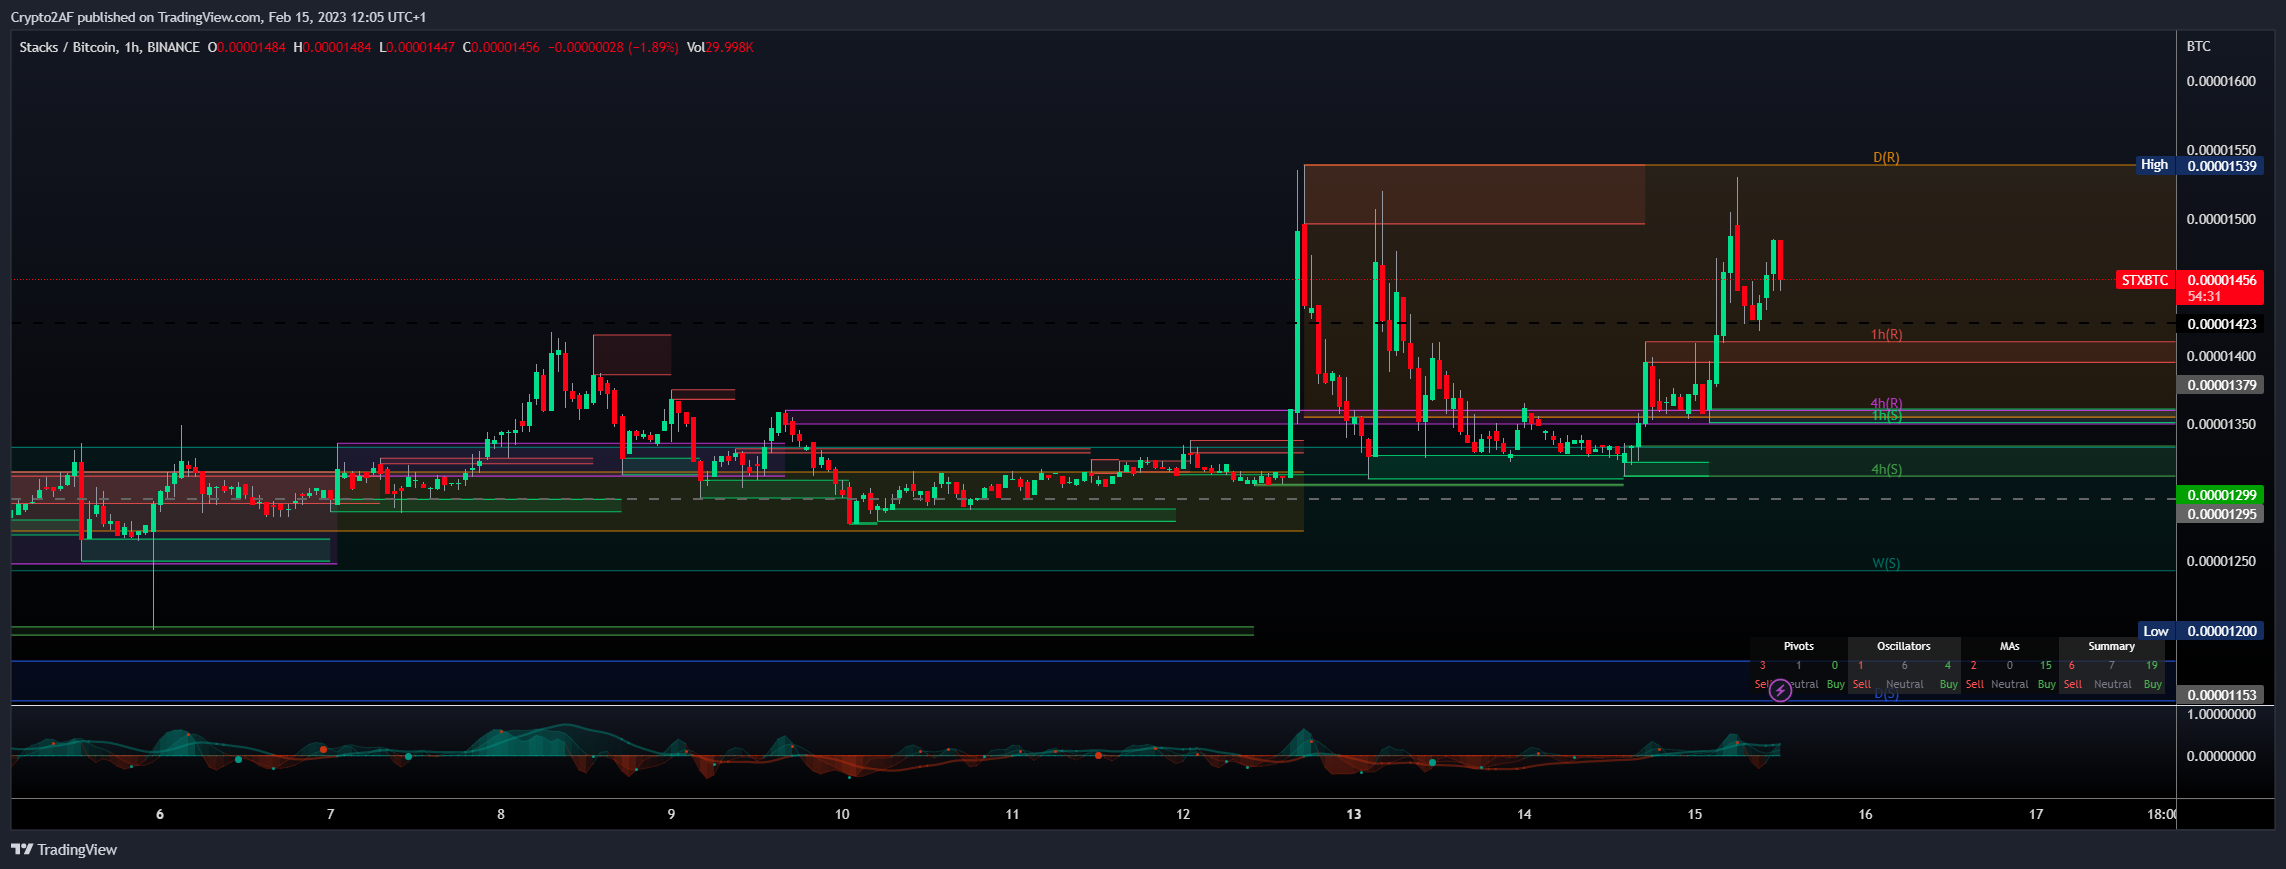Click the 0.00001423 dashed line price label

click(x=2222, y=324)
